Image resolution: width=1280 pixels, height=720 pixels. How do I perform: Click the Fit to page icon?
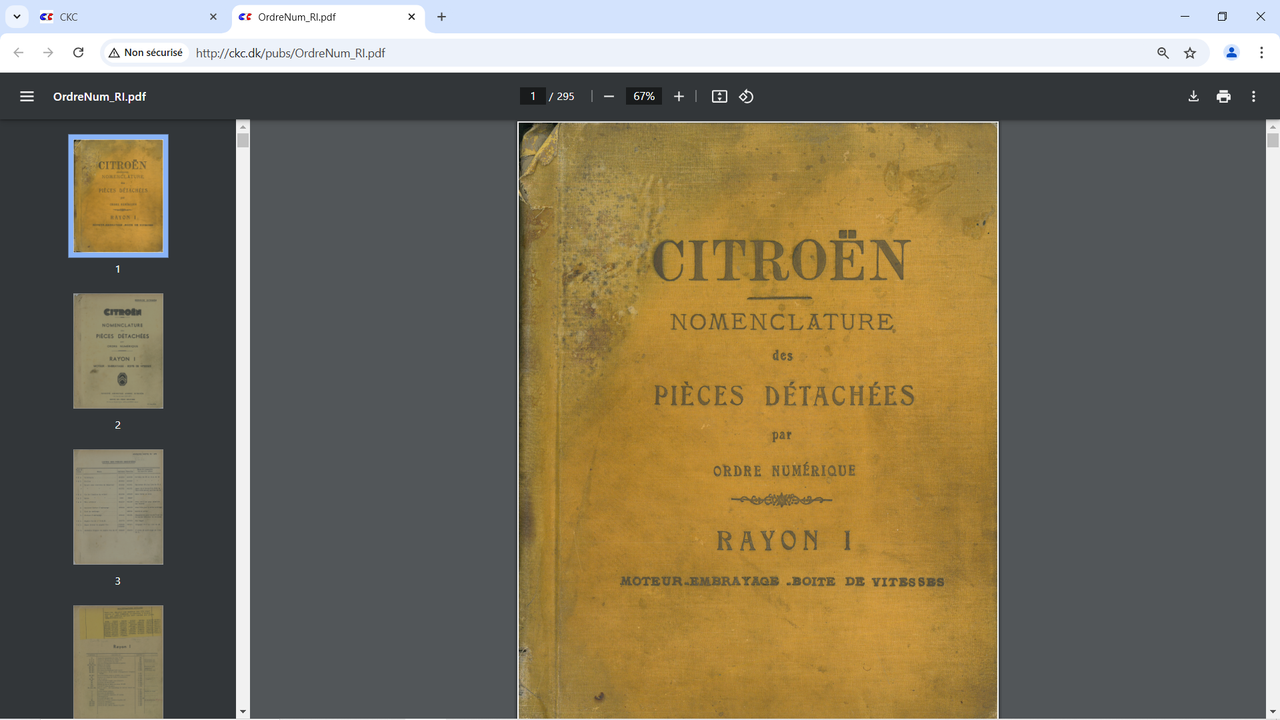click(x=719, y=96)
